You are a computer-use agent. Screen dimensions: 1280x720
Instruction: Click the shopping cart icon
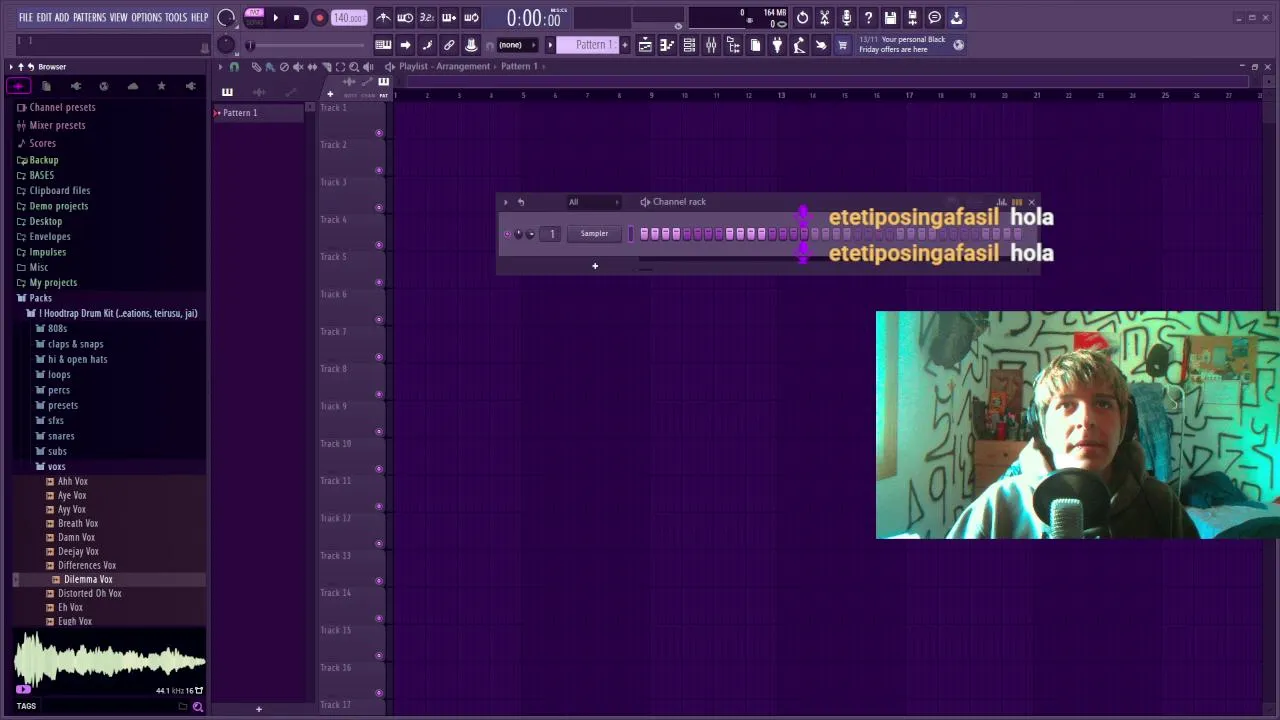coord(842,45)
